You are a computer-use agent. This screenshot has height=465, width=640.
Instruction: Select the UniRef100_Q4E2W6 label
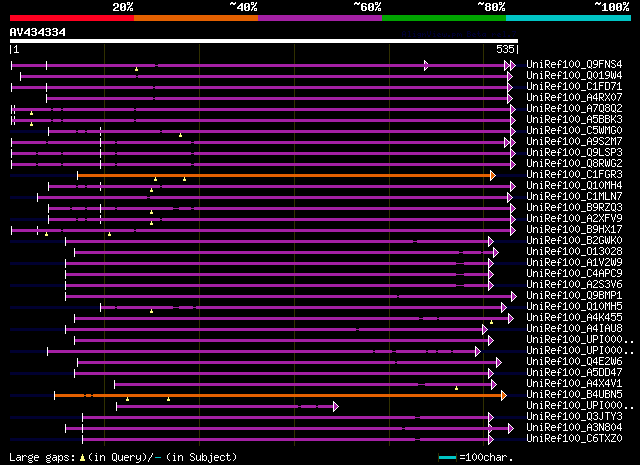574,362
